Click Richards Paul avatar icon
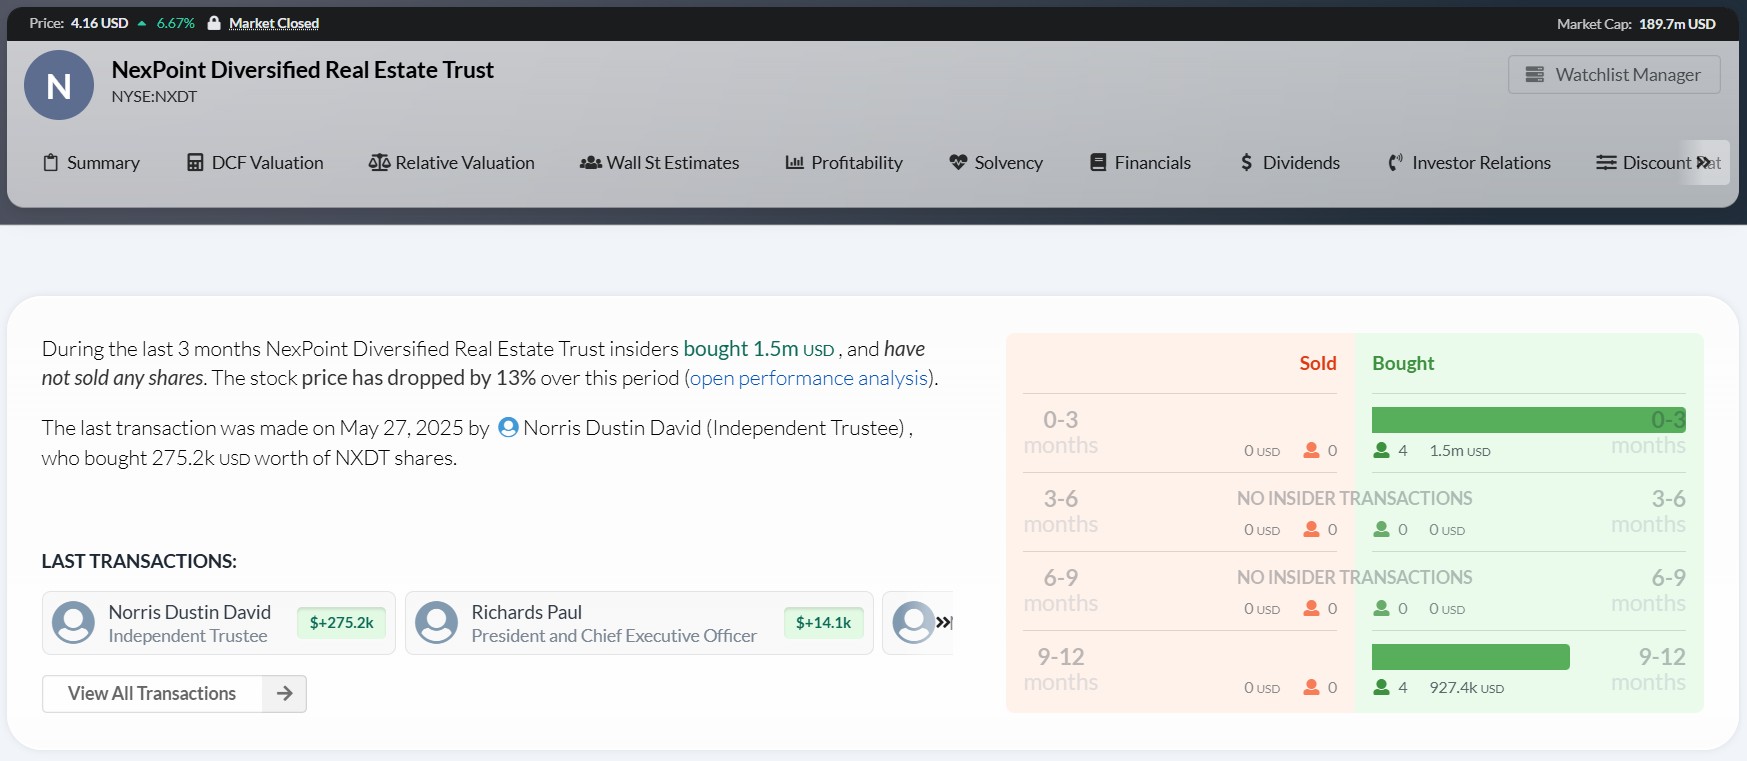The height and width of the screenshot is (761, 1747). coord(436,622)
